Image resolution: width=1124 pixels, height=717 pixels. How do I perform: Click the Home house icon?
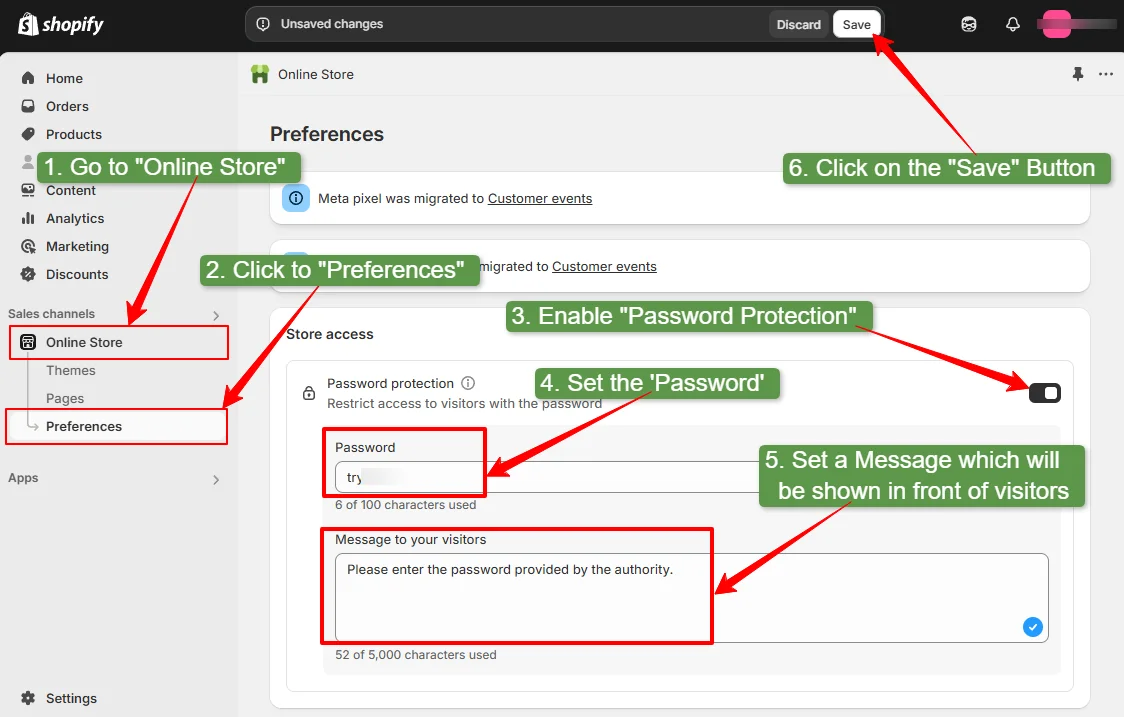pos(28,77)
